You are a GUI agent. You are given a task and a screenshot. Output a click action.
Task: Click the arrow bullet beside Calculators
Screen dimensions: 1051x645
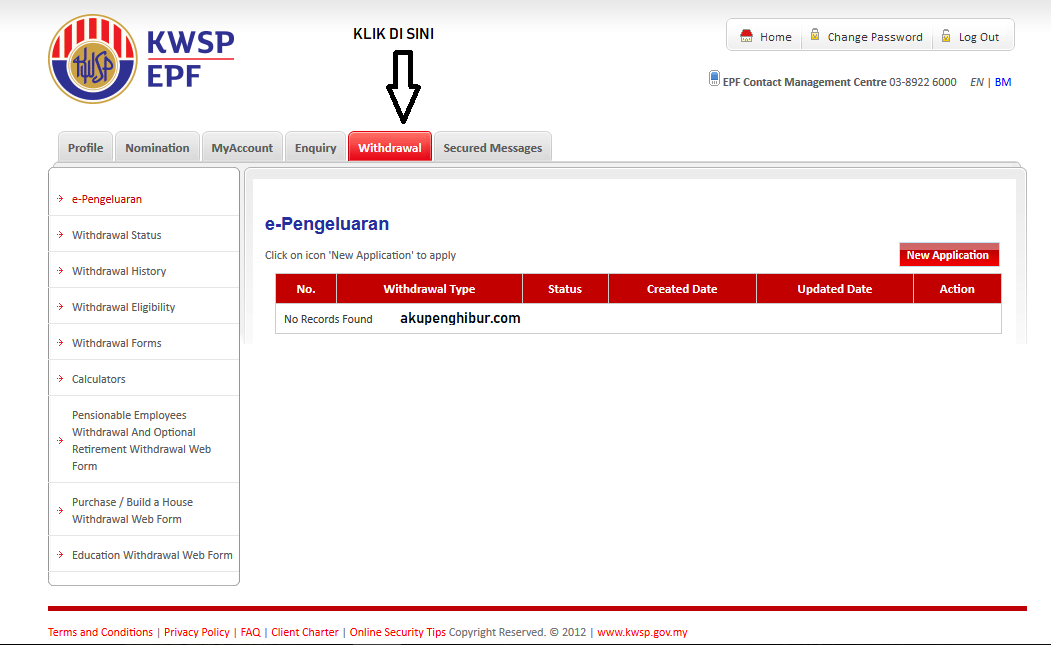pos(60,379)
